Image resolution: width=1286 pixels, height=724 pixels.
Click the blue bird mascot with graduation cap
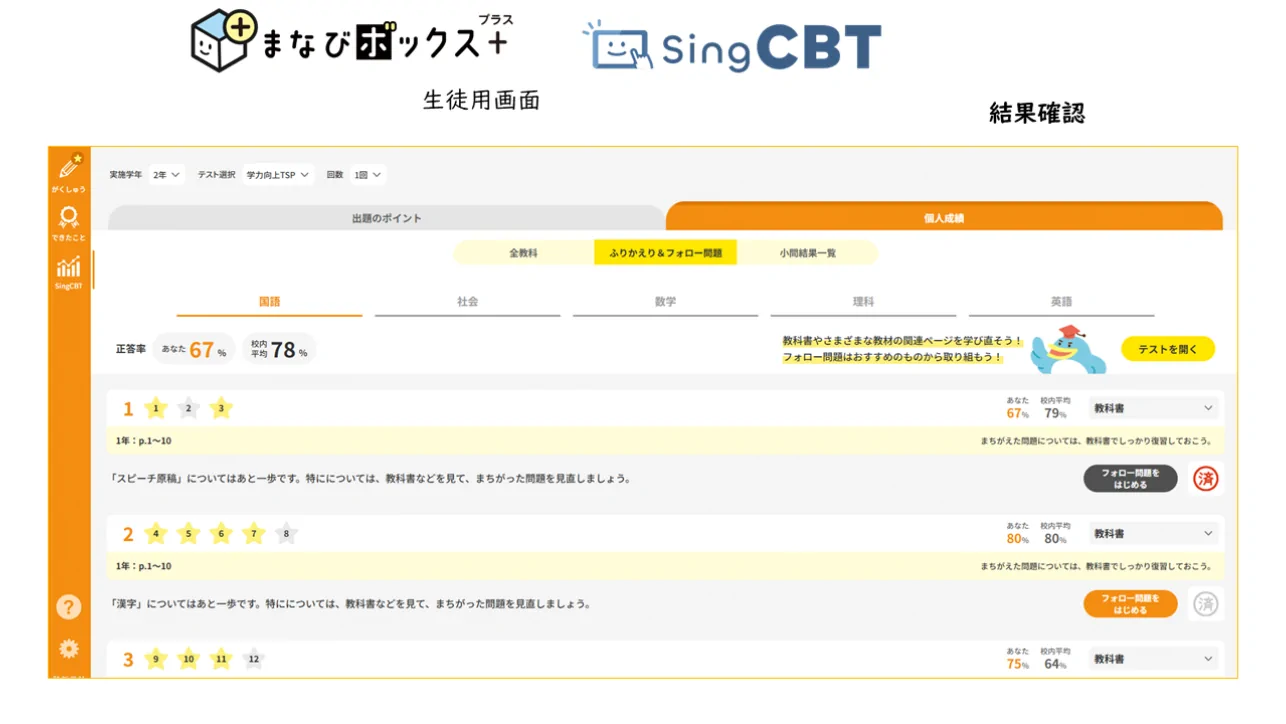(x=1071, y=350)
